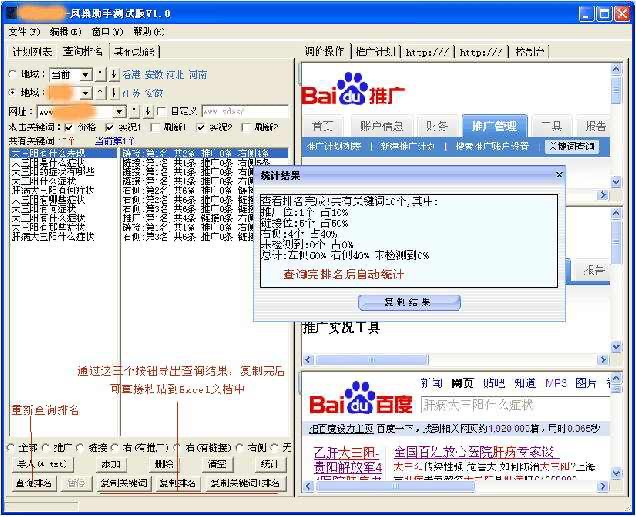This screenshot has width=636, height=517.
Task: Enable the 刷新1 checkbox
Action: tap(155, 127)
